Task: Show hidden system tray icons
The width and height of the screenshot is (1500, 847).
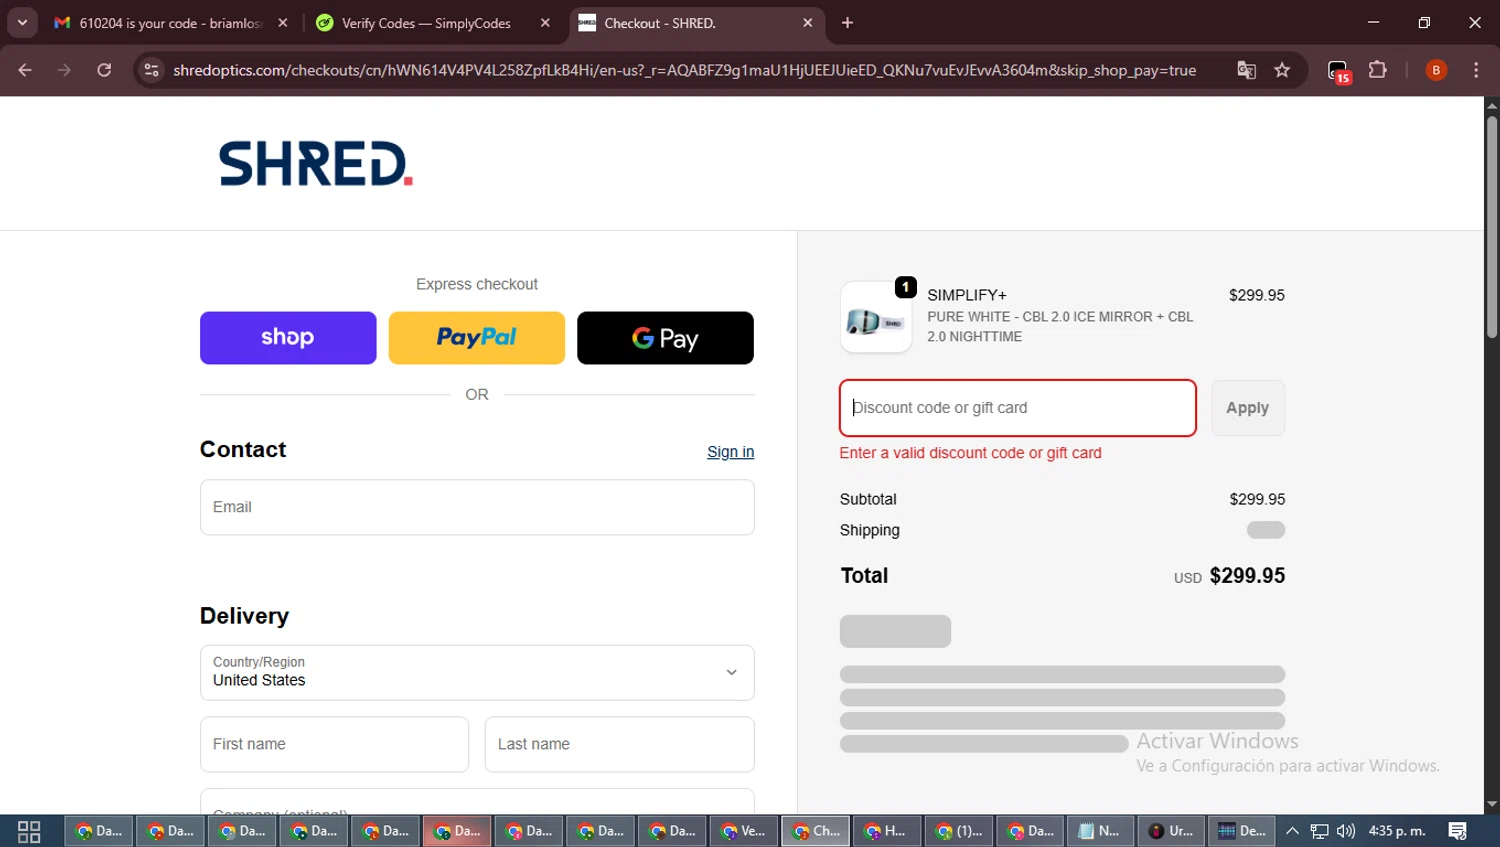Action: tap(1292, 831)
